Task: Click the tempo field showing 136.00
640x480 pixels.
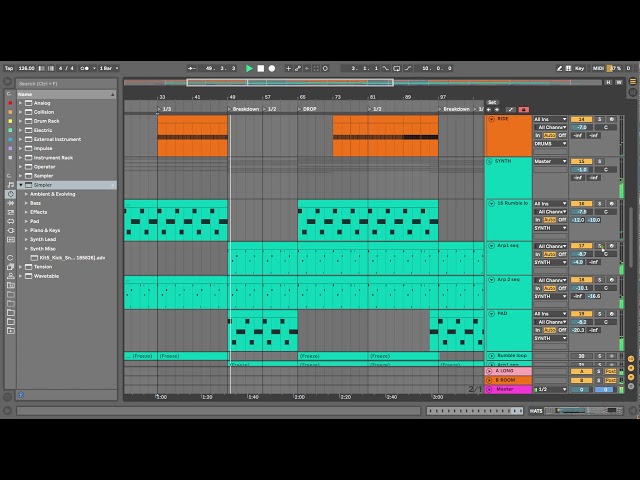Action: pos(27,68)
